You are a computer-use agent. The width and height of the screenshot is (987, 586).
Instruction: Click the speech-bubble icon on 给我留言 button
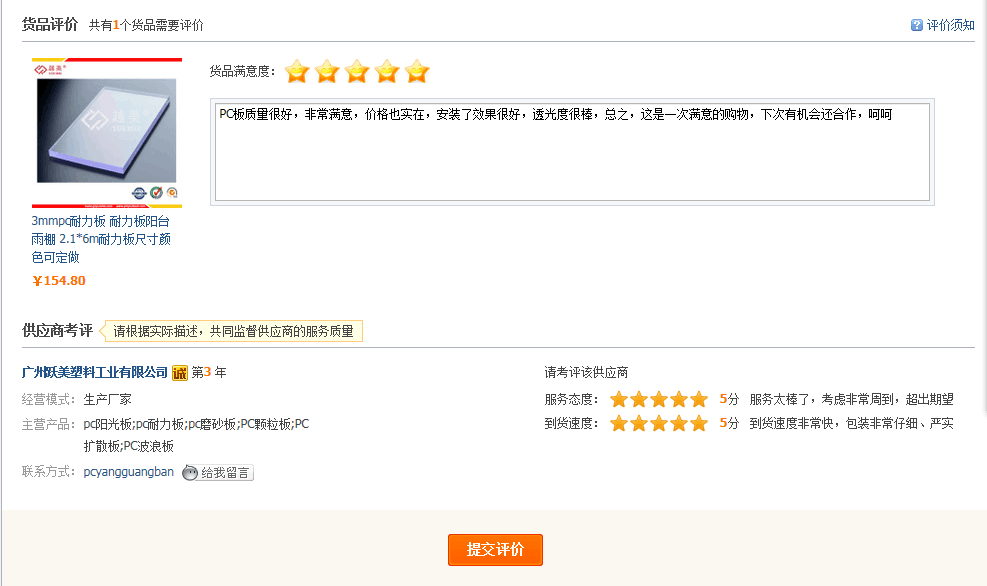point(188,472)
